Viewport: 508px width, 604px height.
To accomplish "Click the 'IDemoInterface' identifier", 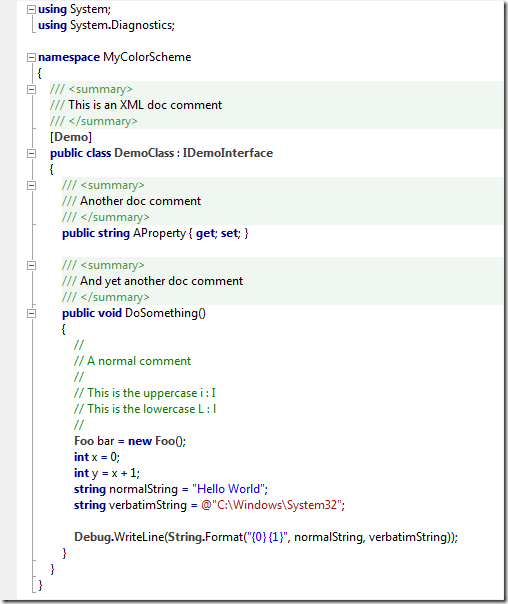I will pos(228,153).
